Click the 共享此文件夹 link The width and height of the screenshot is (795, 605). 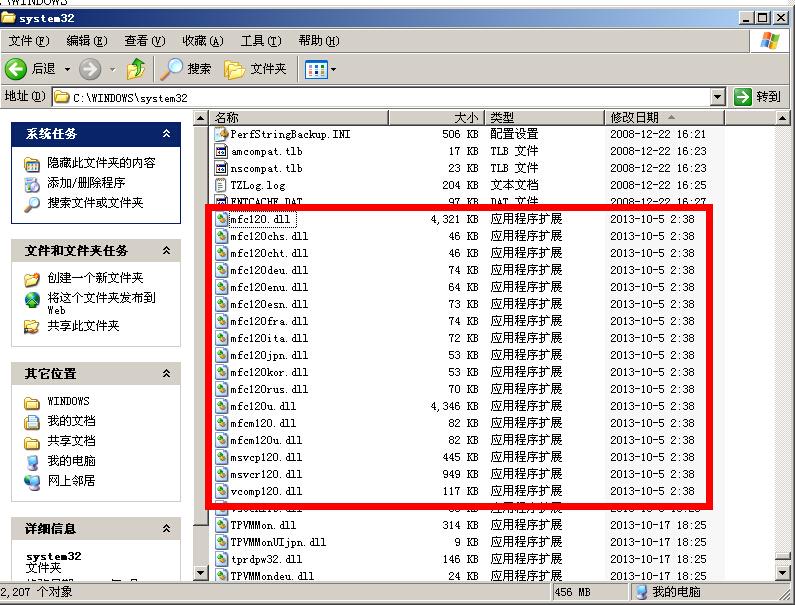(x=83, y=326)
